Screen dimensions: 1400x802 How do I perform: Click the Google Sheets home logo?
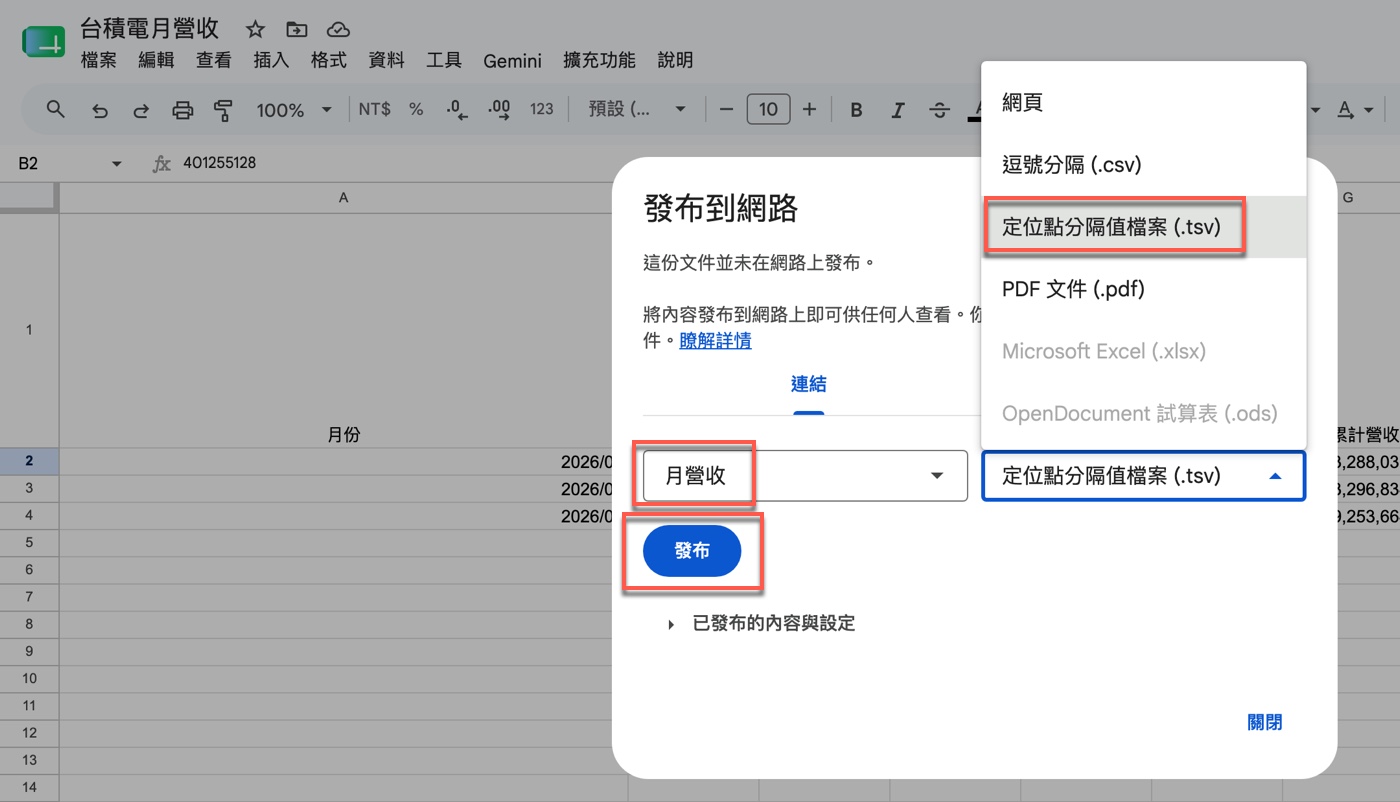(x=44, y=42)
